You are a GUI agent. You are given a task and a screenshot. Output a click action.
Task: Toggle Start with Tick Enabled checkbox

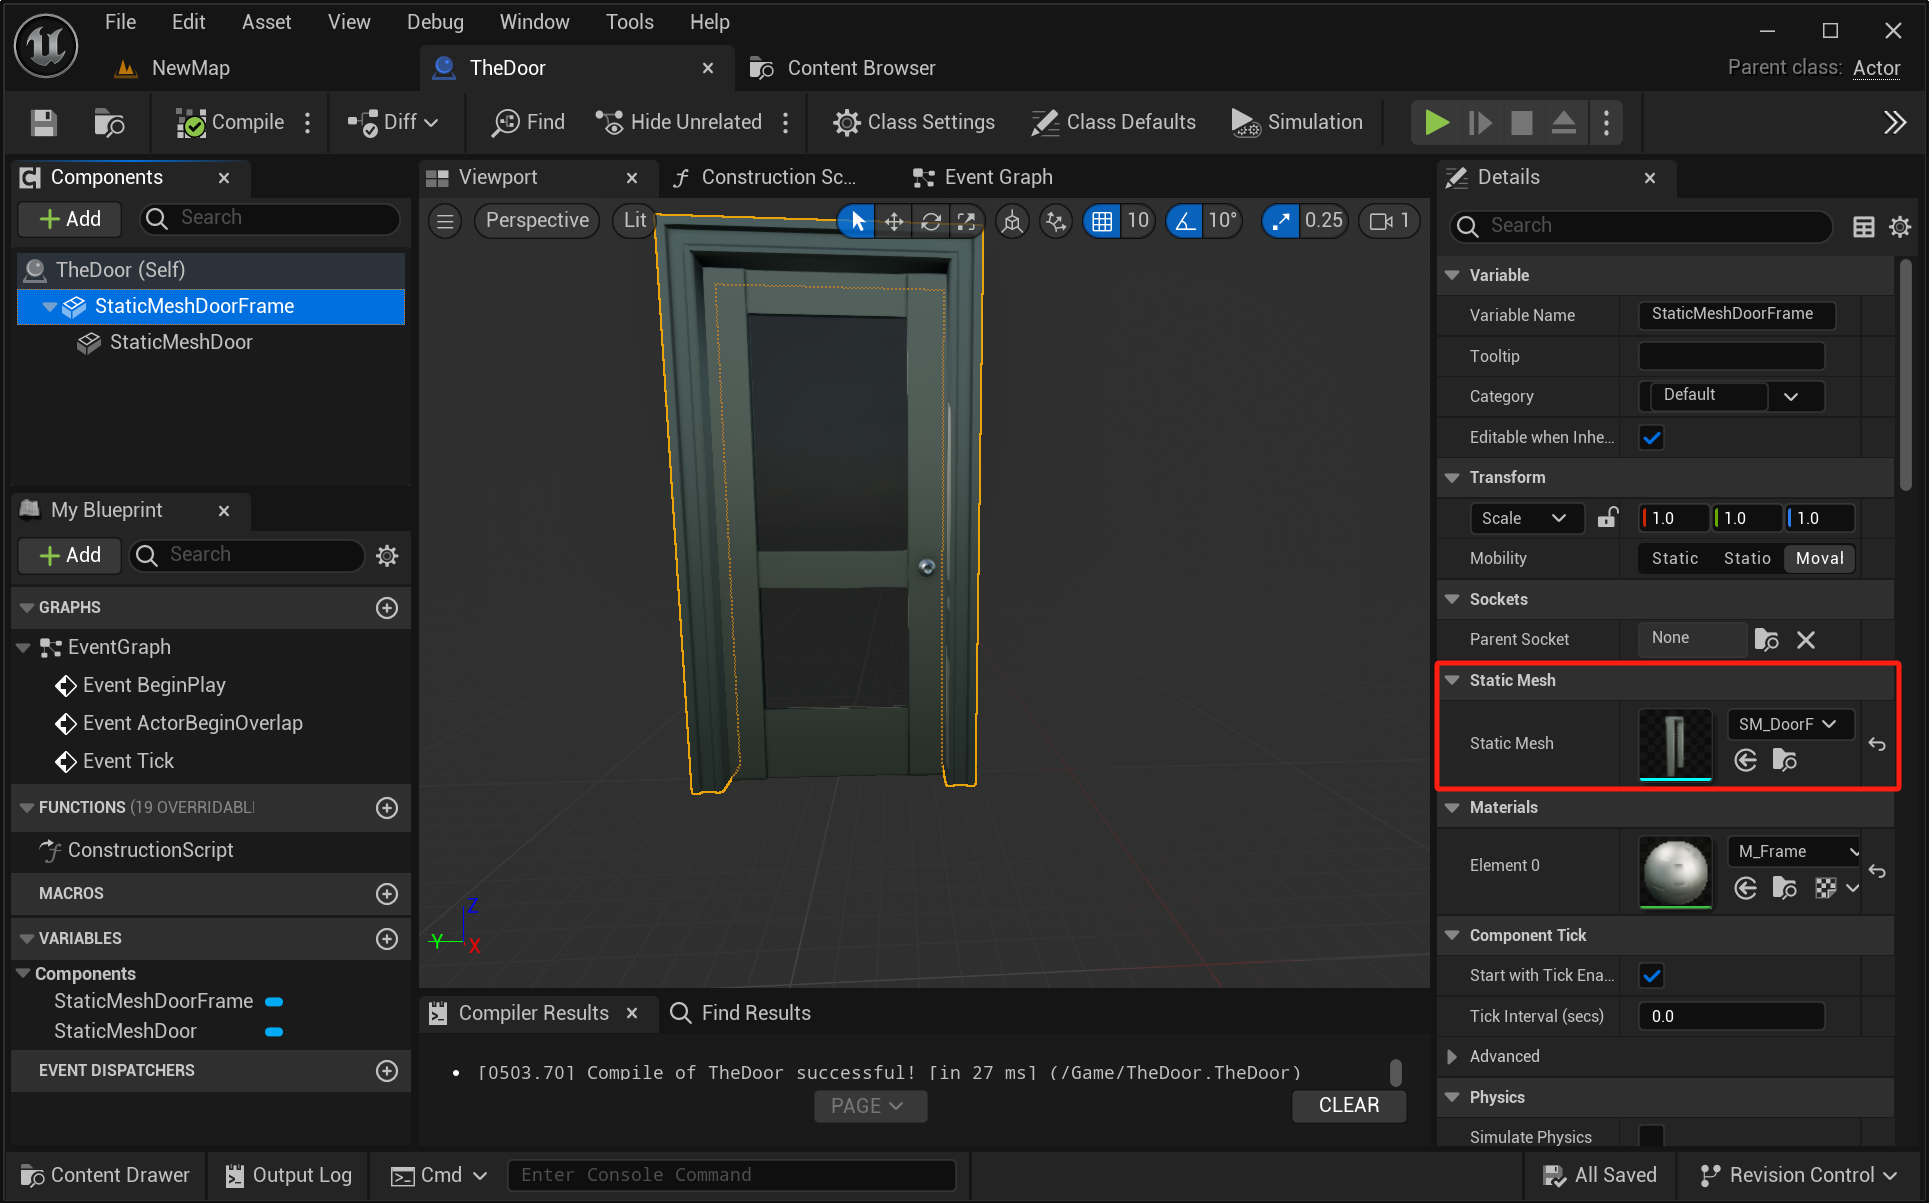[1652, 975]
